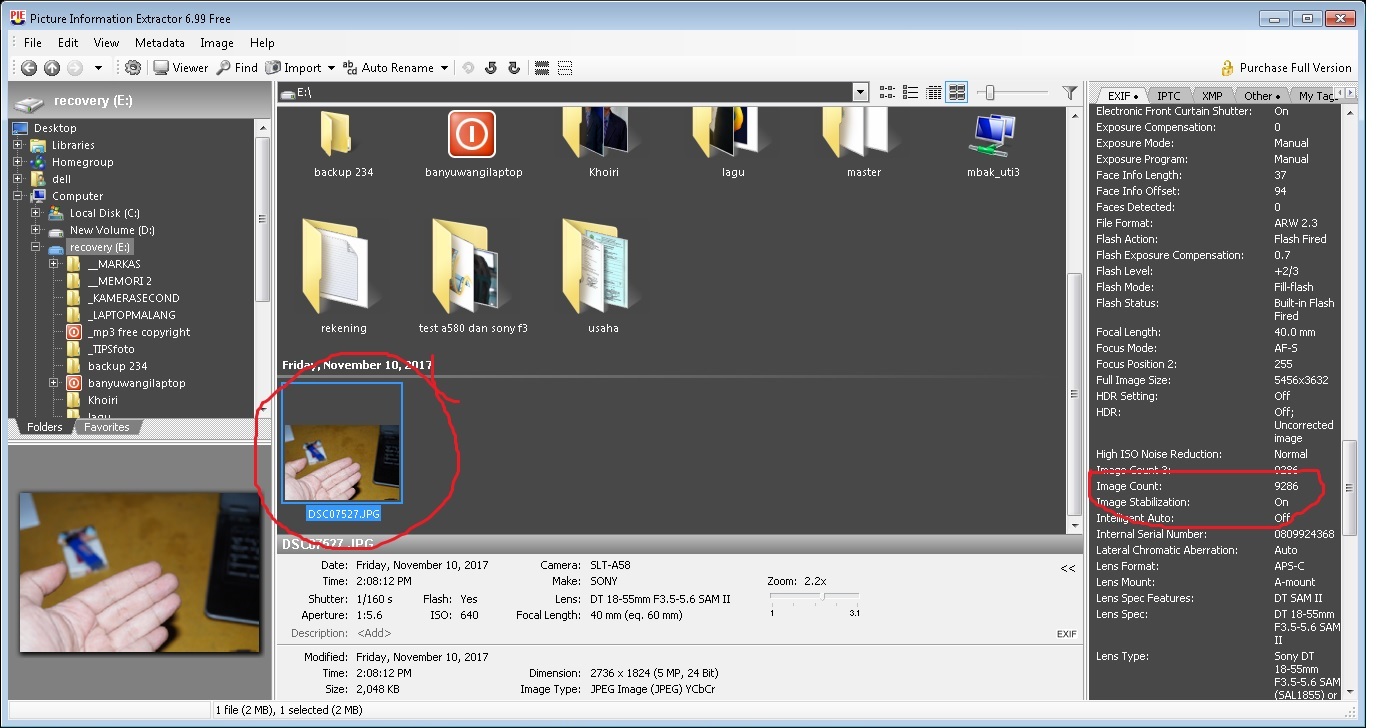The width and height of the screenshot is (1384, 728).
Task: Expand the Local Disk (C:) tree node
Action: click(x=36, y=213)
